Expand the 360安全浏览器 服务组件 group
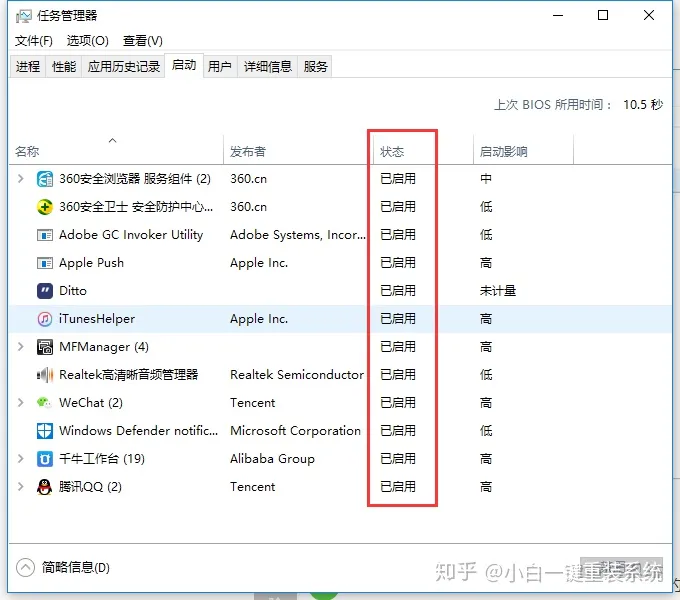 (21, 179)
